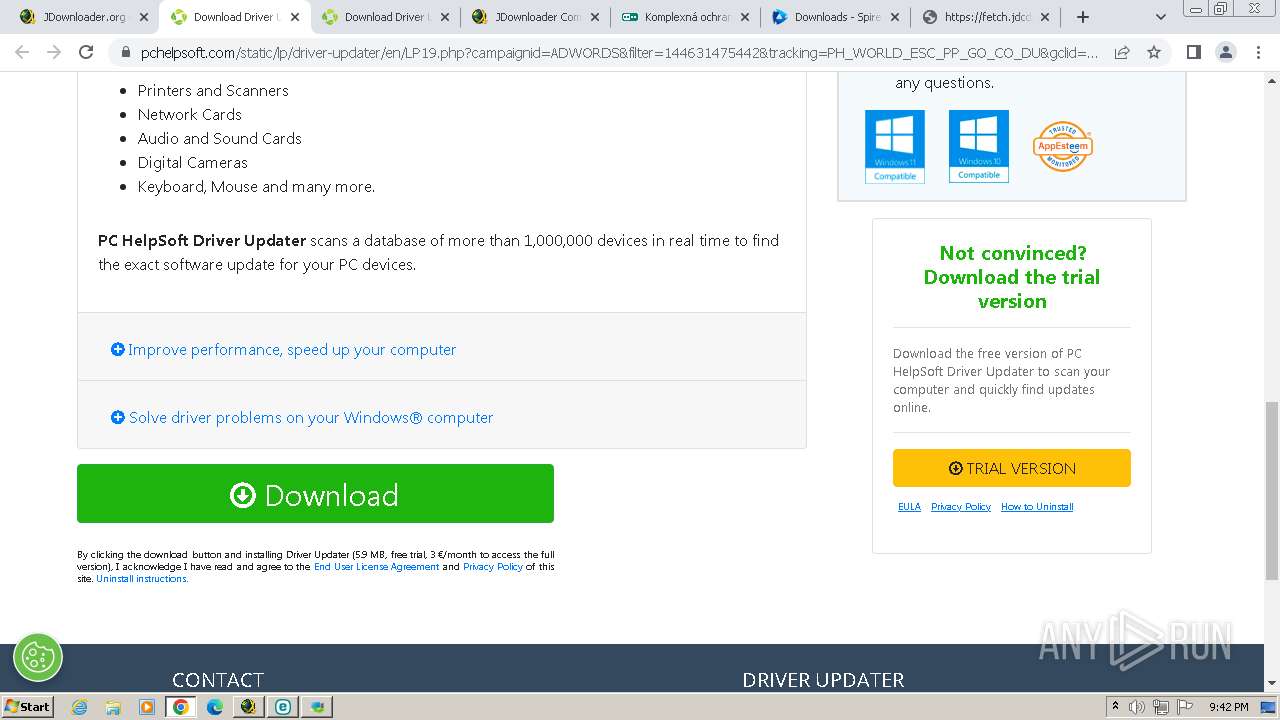Click the Windows 11 Compatible badge
Screen dimensions: 1280x720
point(895,147)
